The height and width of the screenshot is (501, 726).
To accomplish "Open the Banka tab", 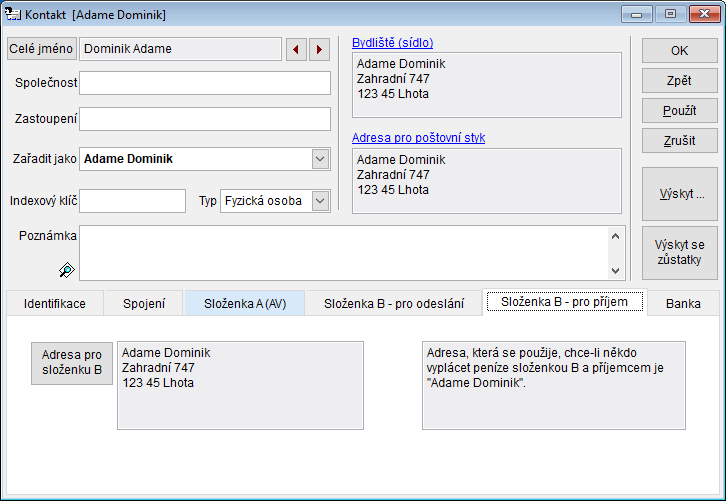I will (x=683, y=304).
